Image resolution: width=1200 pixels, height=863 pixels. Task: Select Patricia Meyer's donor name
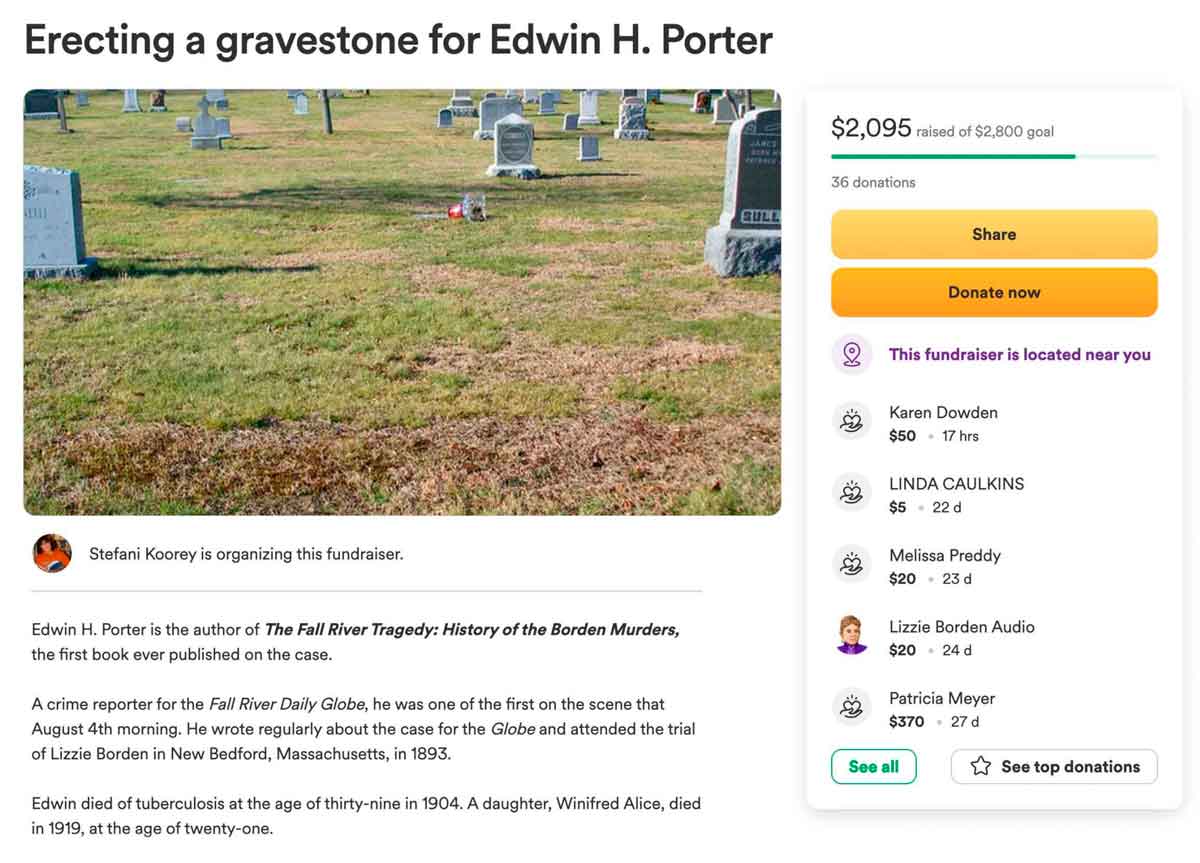(x=942, y=698)
